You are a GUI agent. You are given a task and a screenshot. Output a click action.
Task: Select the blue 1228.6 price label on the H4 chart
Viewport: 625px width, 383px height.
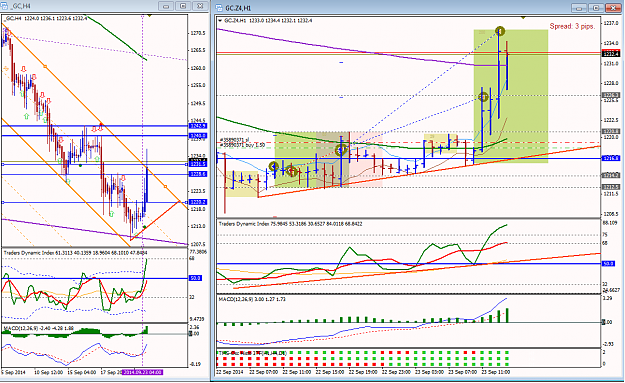coord(198,174)
